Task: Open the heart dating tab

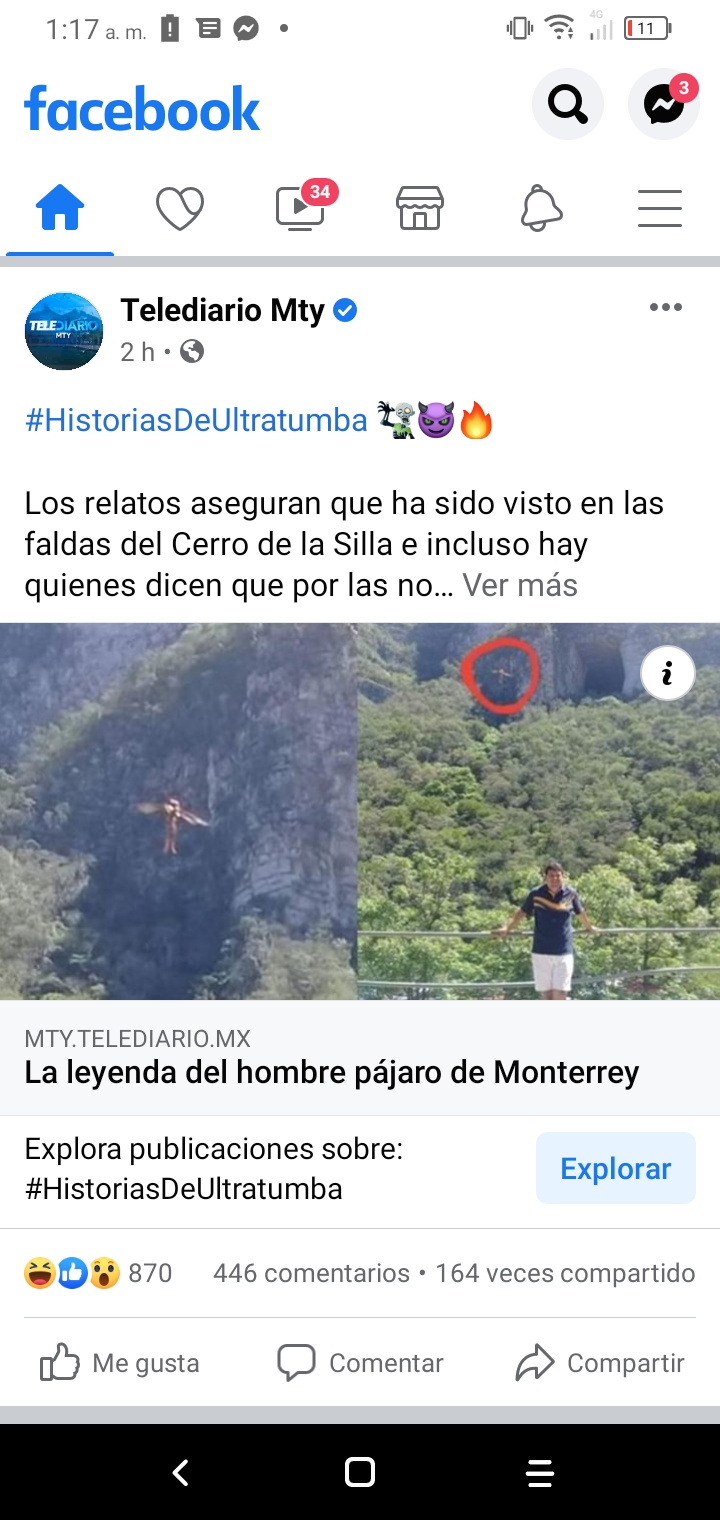Action: tap(180, 209)
